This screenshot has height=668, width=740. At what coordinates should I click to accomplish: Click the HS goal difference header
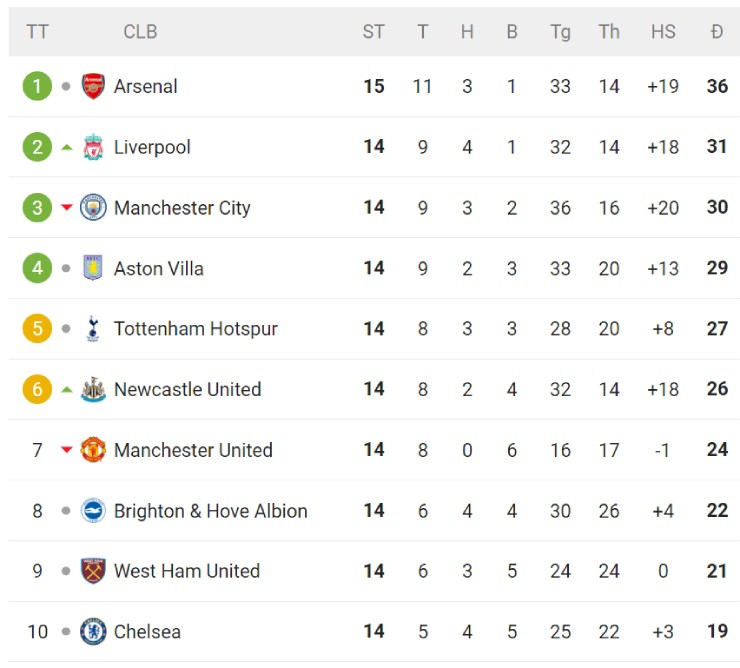(x=663, y=32)
